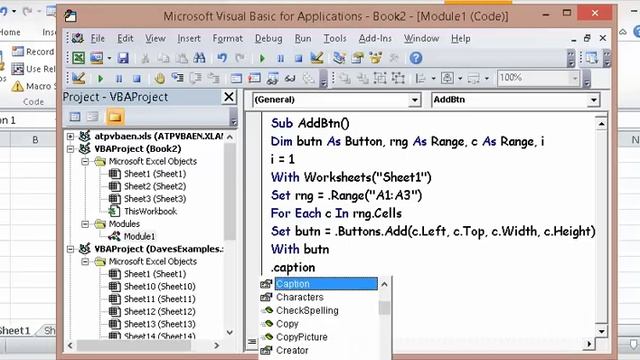640x360 pixels.
Task: Toggle Breakpoint with the hand icon
Action: pos(159,78)
